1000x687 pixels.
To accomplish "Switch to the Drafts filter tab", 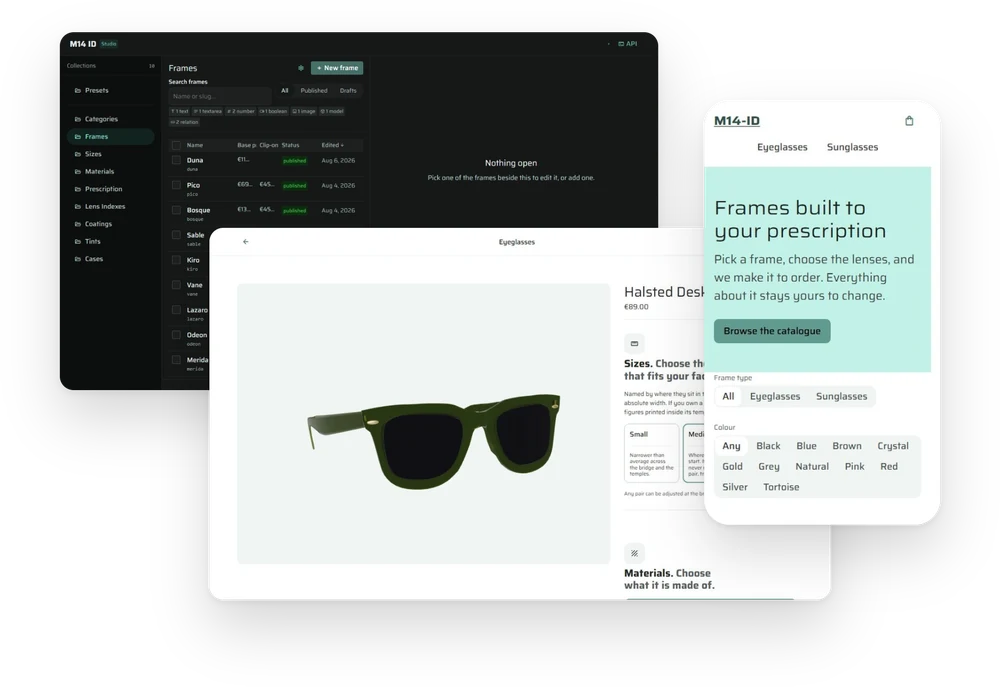I will pos(348,91).
